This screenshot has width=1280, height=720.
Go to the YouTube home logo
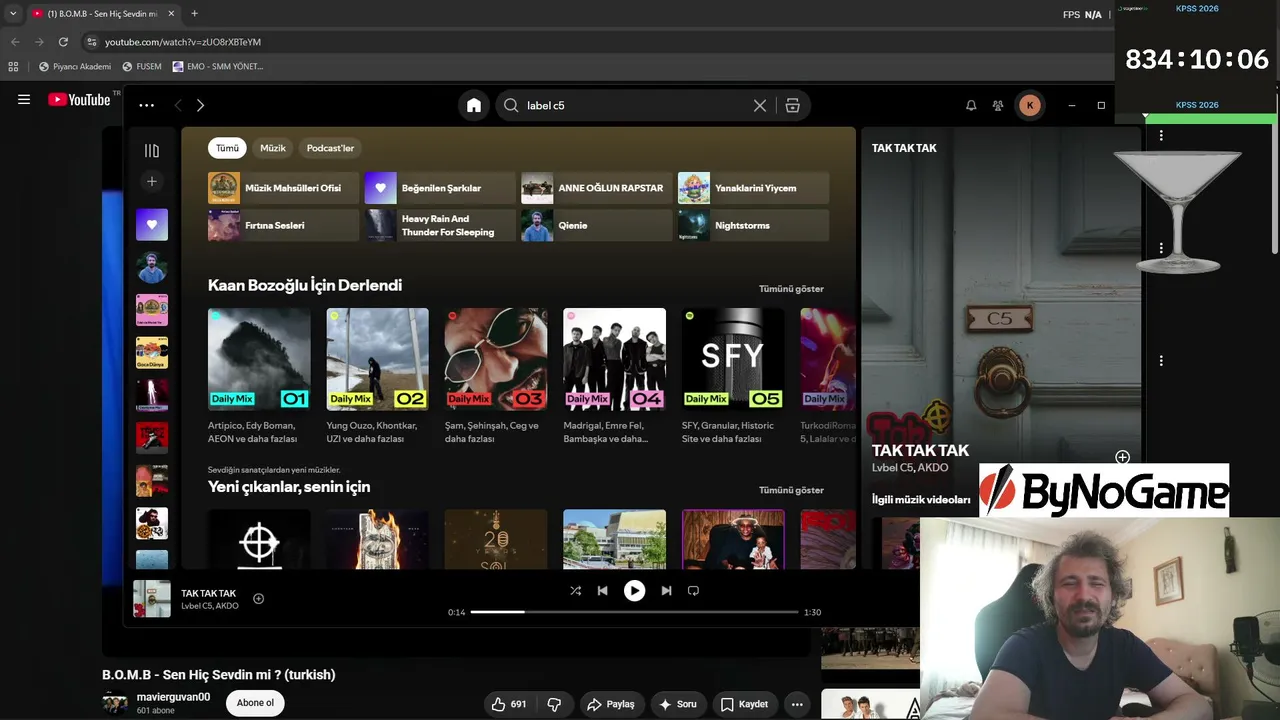click(79, 100)
